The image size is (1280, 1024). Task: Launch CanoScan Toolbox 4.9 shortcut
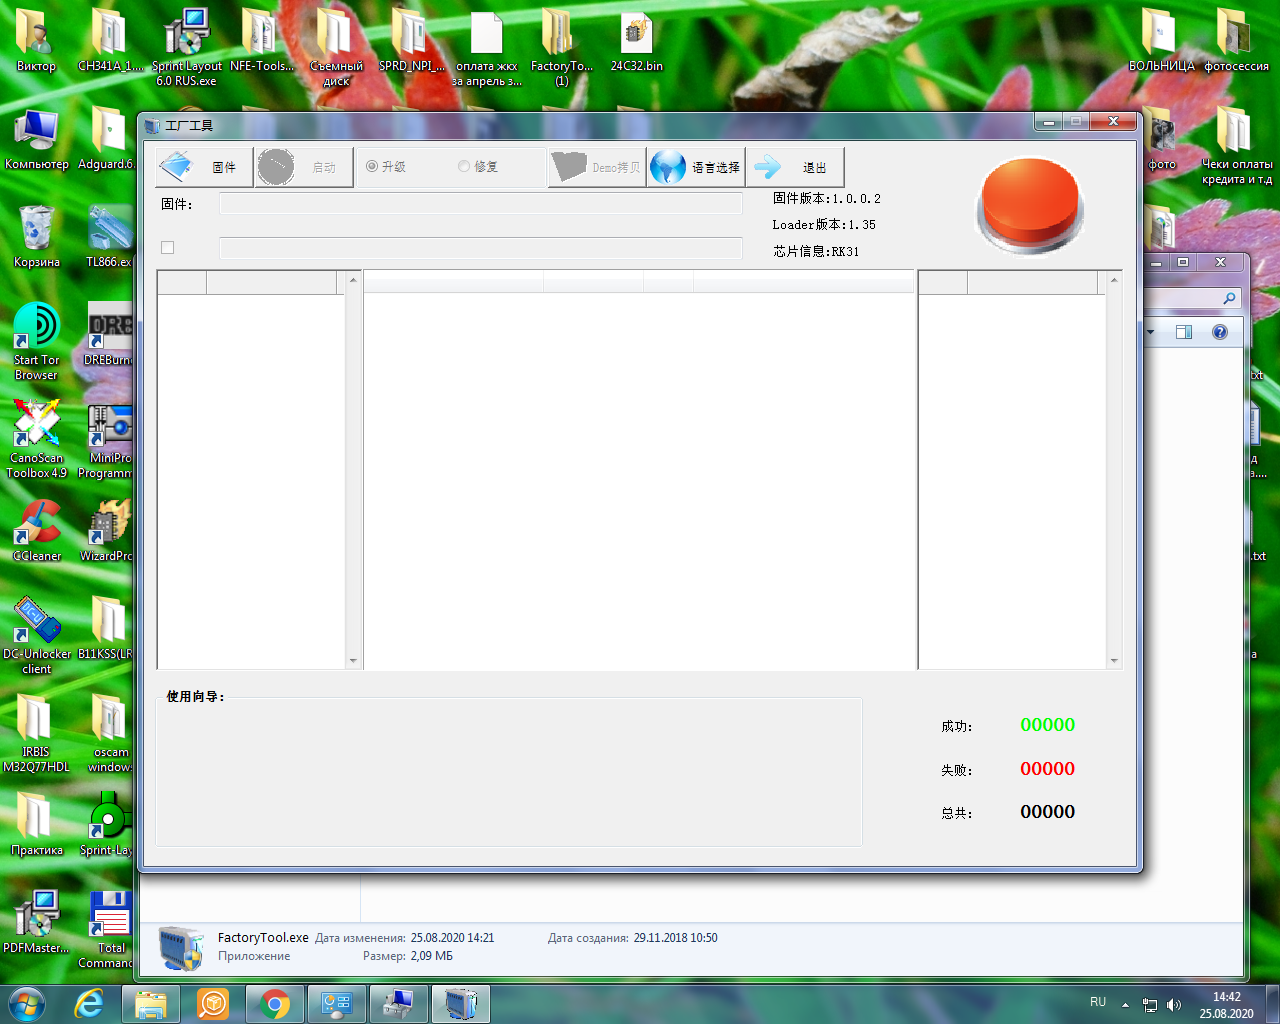coord(36,439)
